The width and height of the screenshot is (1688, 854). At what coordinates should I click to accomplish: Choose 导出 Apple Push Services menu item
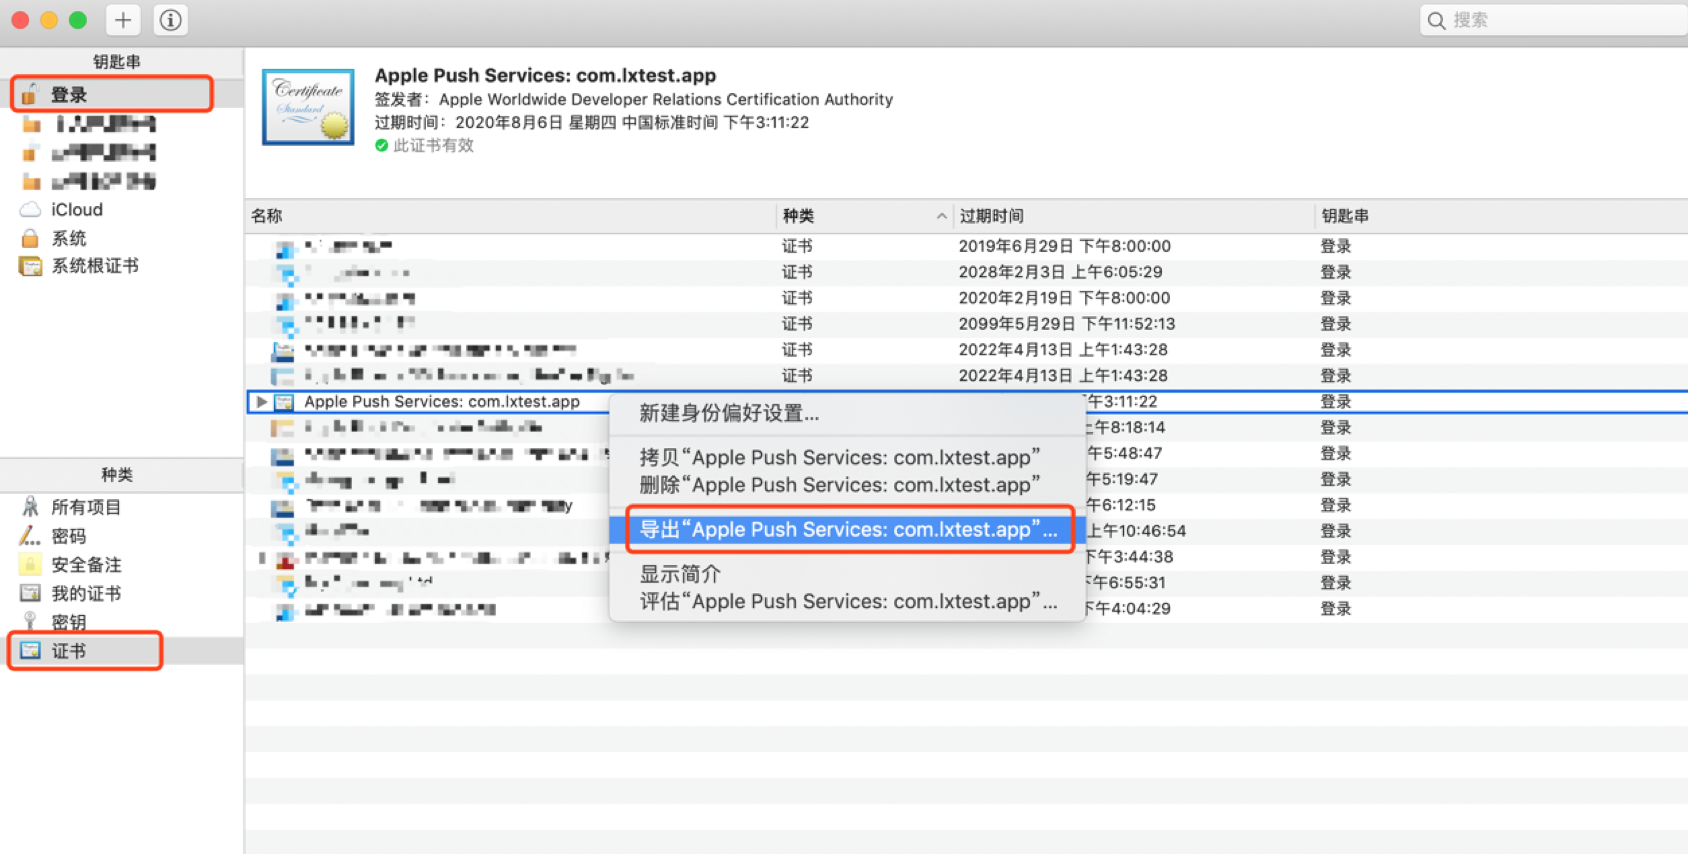tap(847, 529)
